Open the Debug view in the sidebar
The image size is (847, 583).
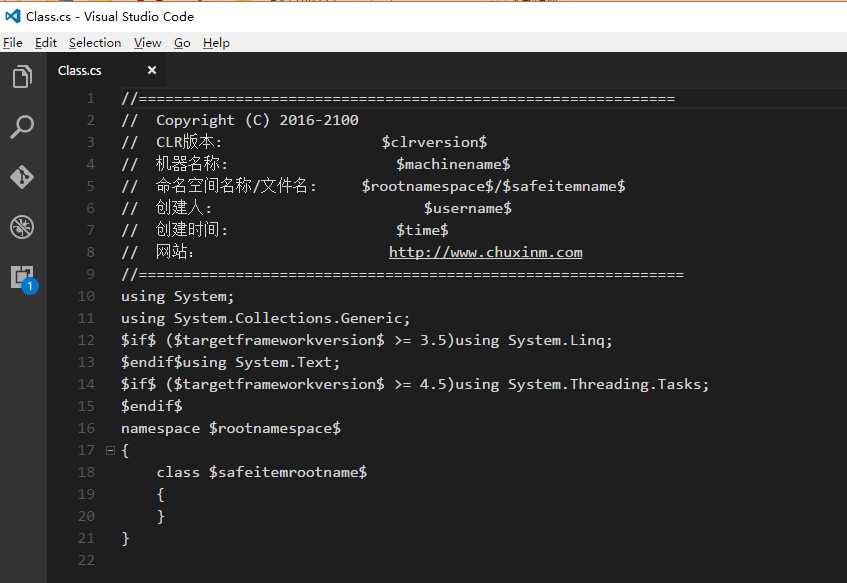point(22,227)
